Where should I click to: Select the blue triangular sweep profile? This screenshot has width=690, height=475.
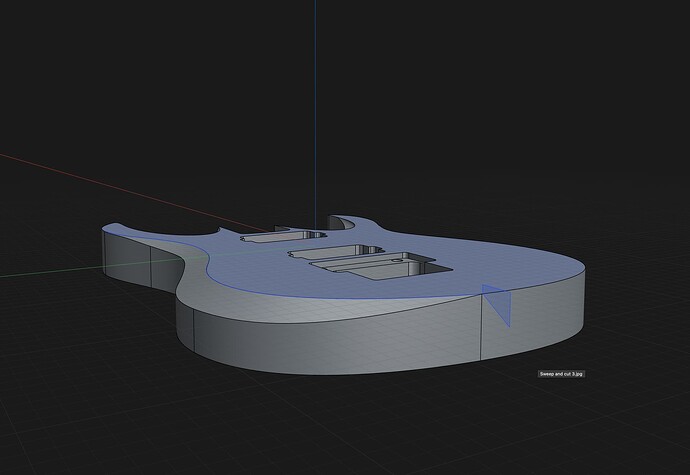pos(499,302)
